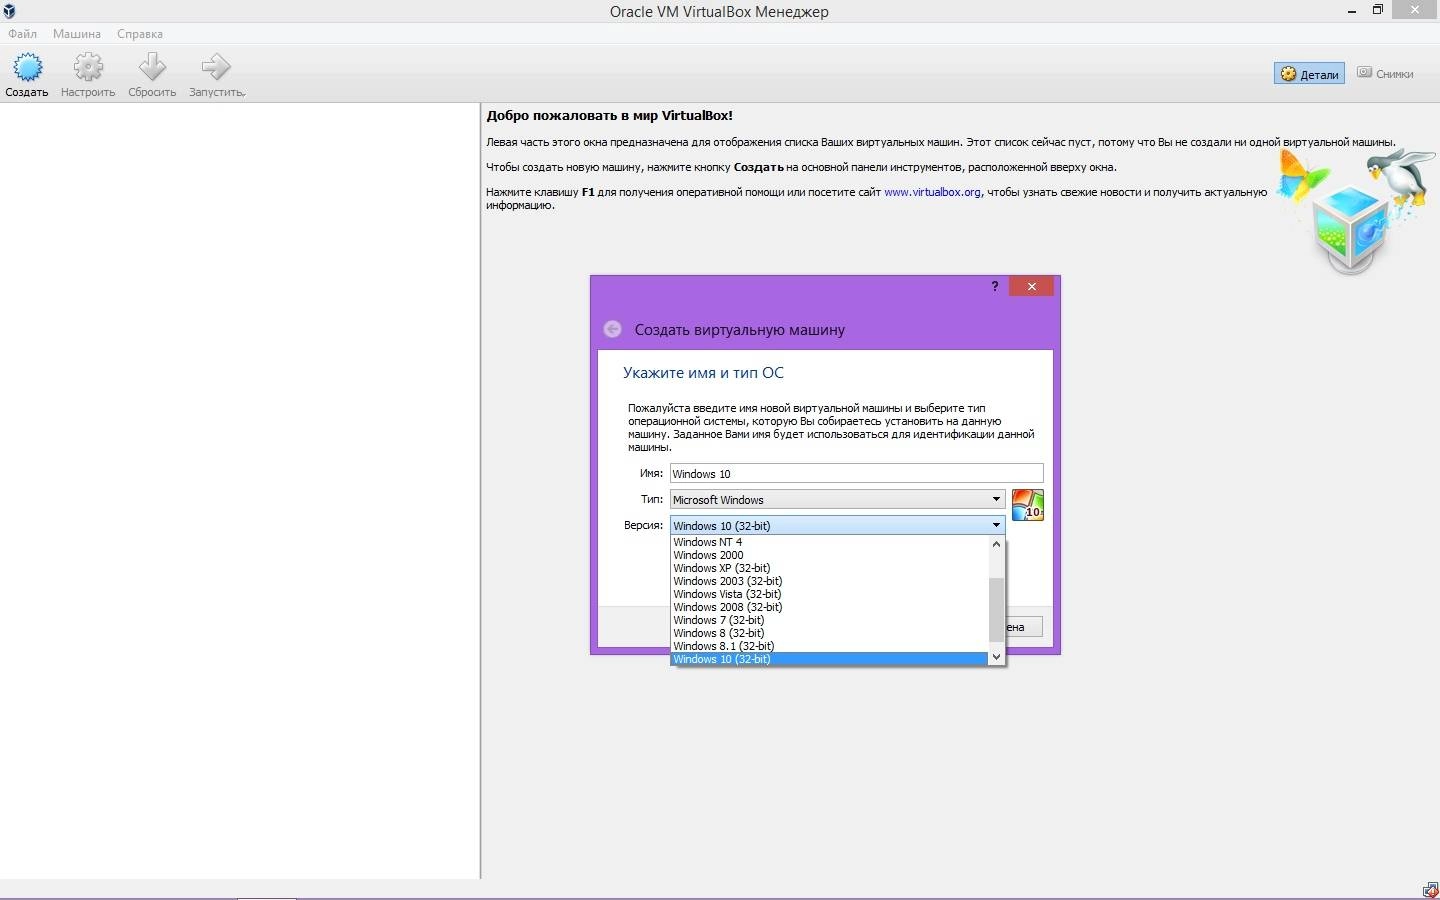Click the Сбросить toolbar arrow icon
Image resolution: width=1440 pixels, height=900 pixels.
152,68
